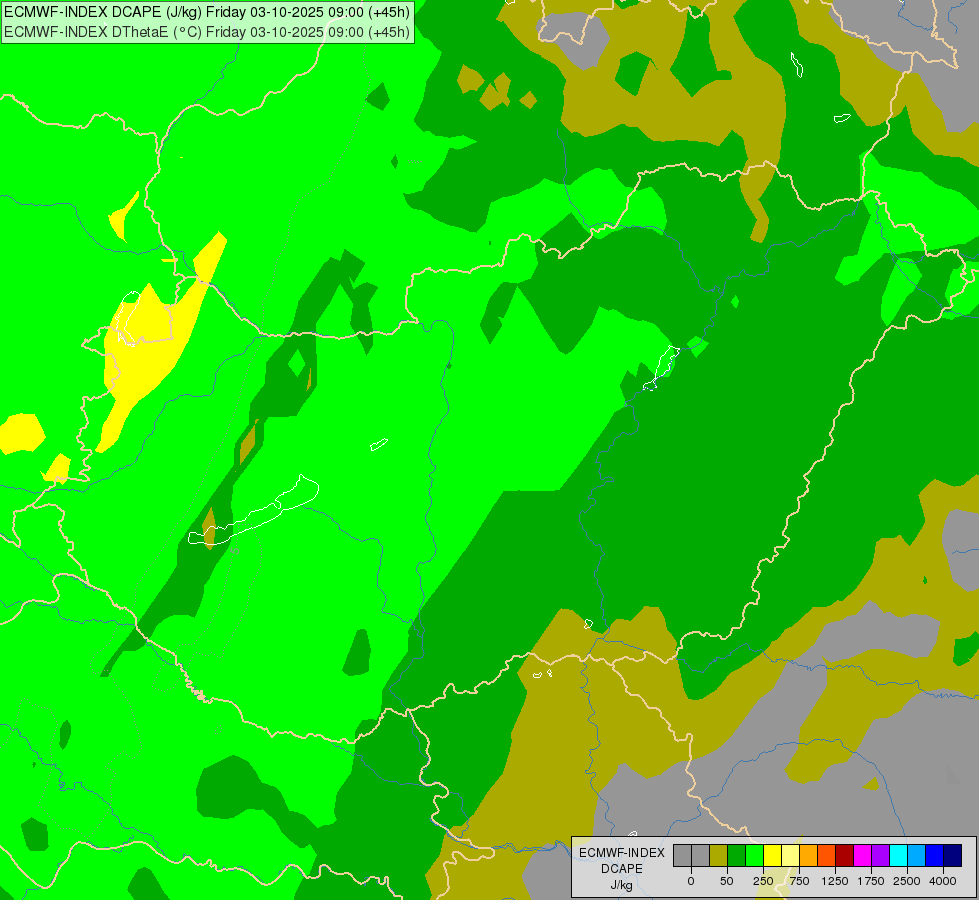Image resolution: width=979 pixels, height=900 pixels.
Task: Click the '1750' legend value
Action: (x=870, y=881)
